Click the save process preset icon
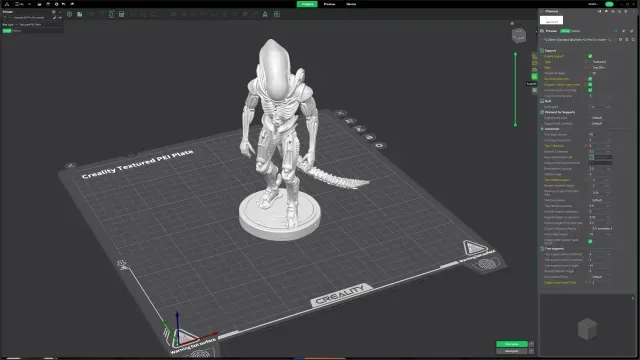The width and height of the screenshot is (640, 360). [621, 40]
